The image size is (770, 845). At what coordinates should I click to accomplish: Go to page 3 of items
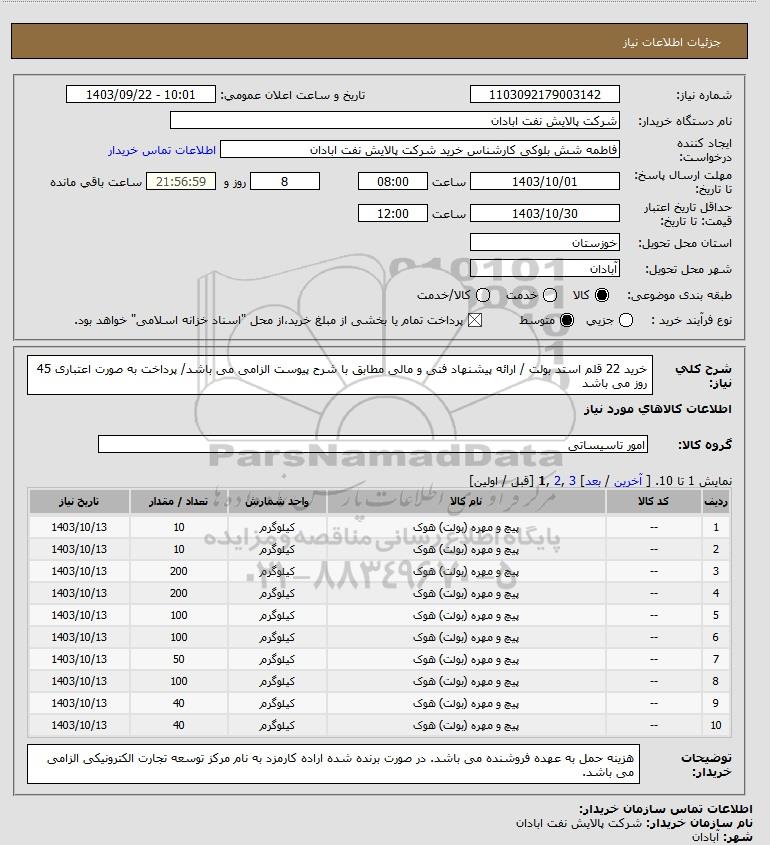click(x=572, y=481)
